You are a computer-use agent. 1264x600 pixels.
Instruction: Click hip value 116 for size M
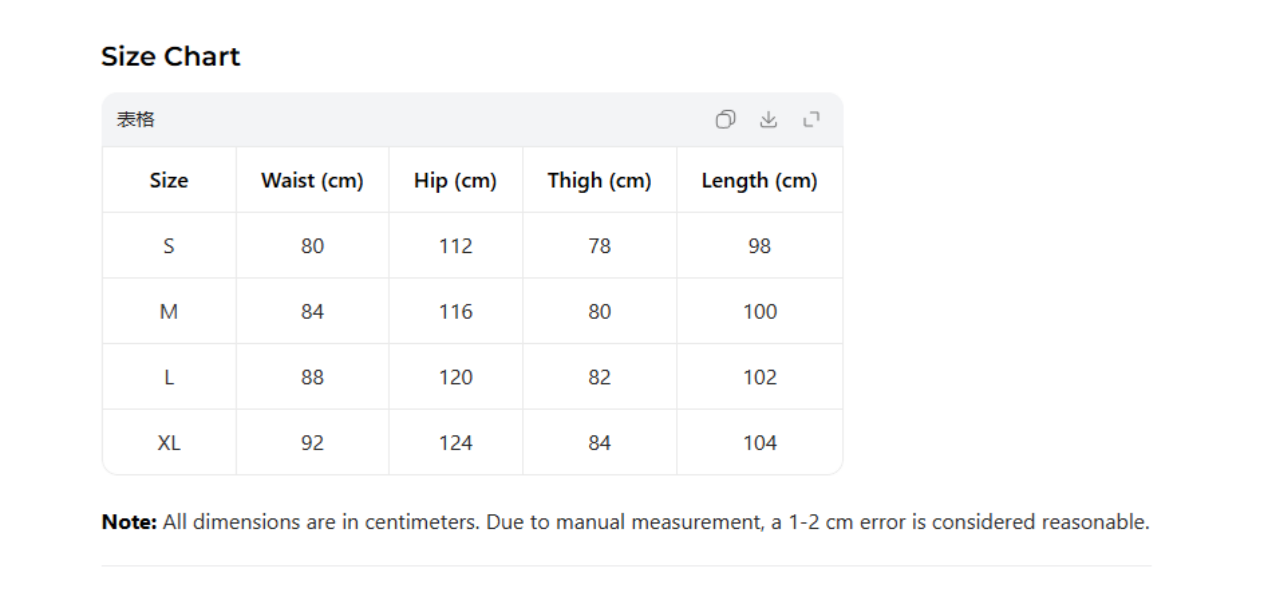(x=455, y=312)
